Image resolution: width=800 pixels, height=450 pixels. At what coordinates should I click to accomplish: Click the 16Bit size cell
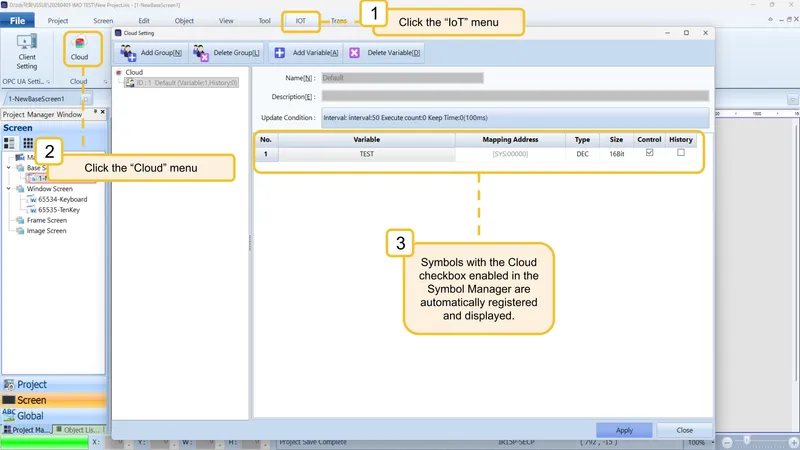point(616,154)
